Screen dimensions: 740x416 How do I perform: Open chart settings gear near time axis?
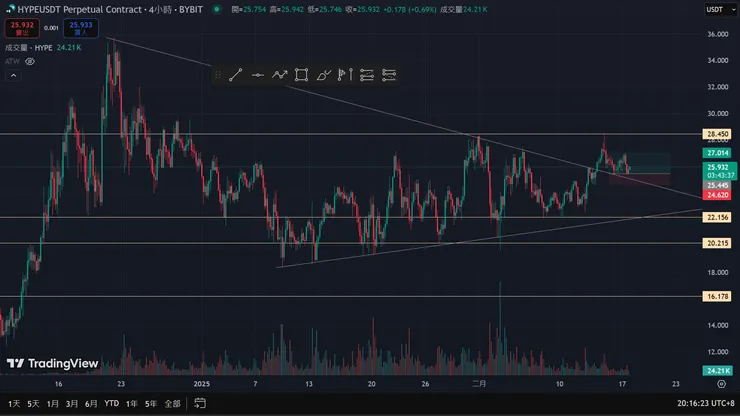point(722,384)
